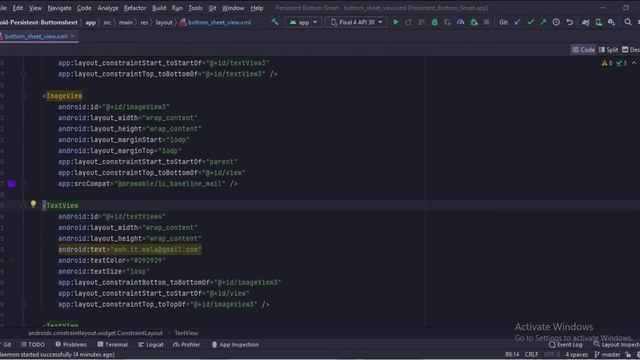The width and height of the screenshot is (640, 360).
Task: Open the Help menu
Action: tap(257, 8)
